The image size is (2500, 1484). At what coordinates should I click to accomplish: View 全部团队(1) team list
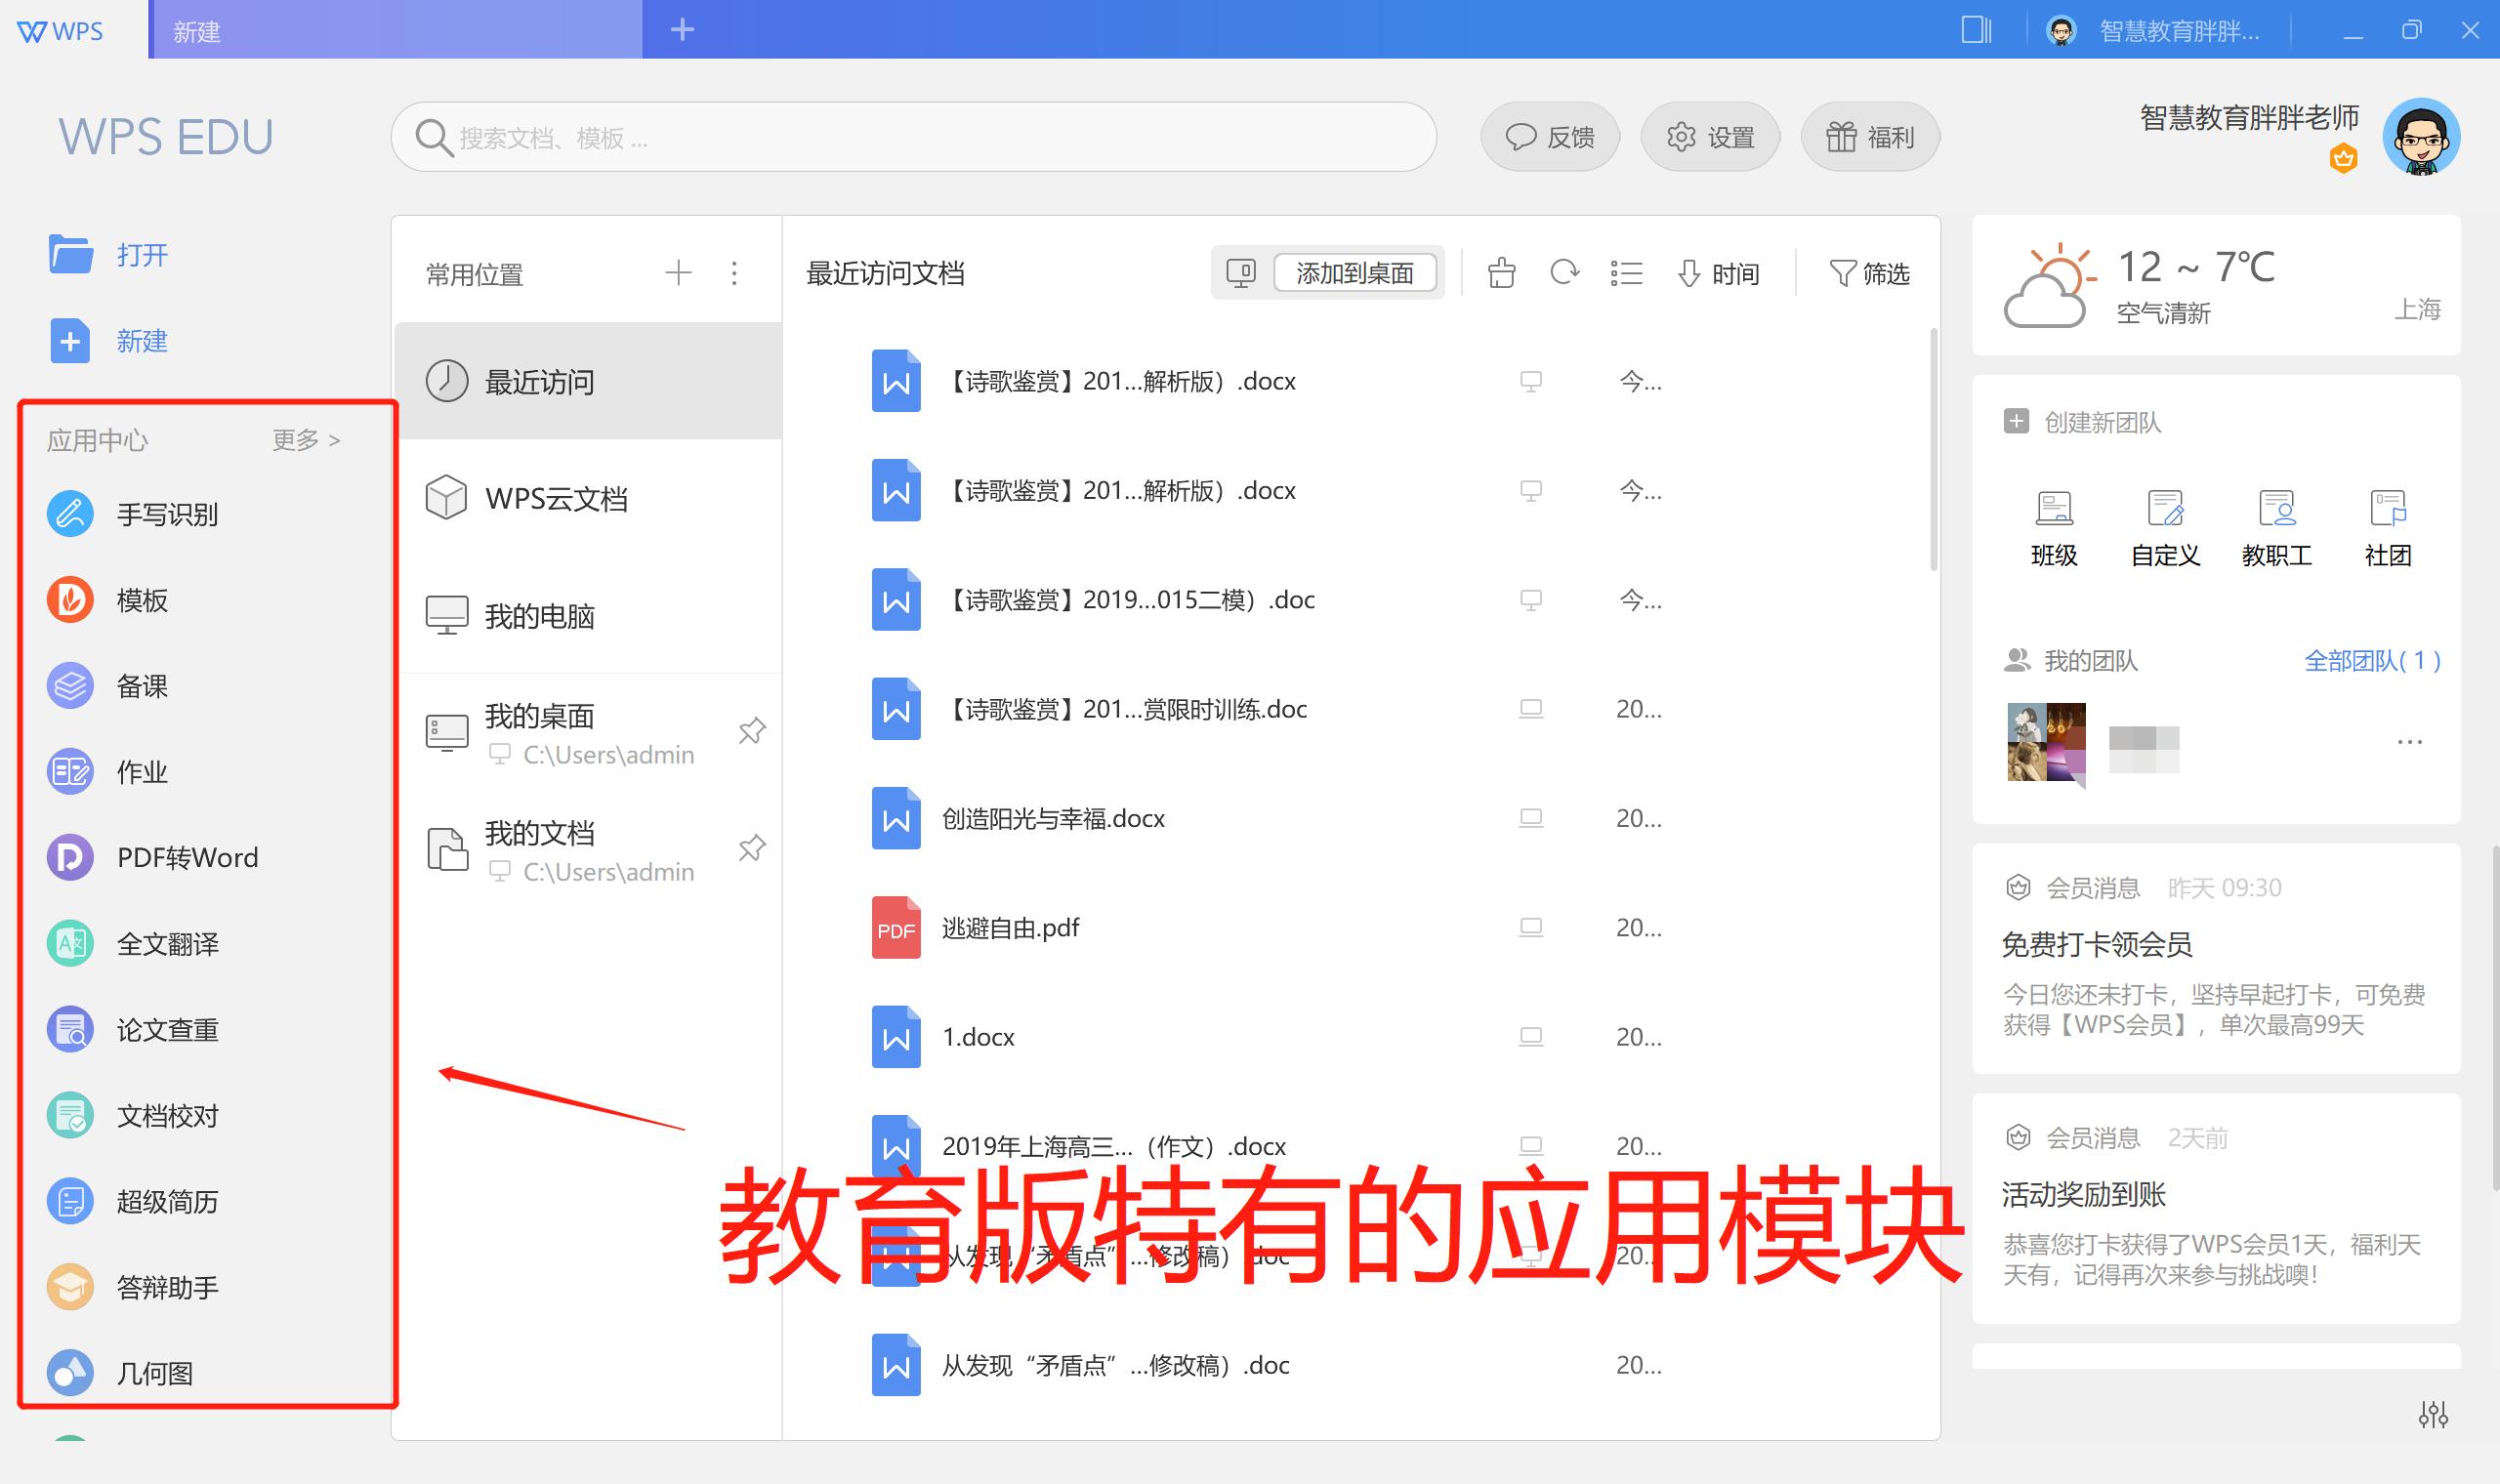click(2372, 660)
